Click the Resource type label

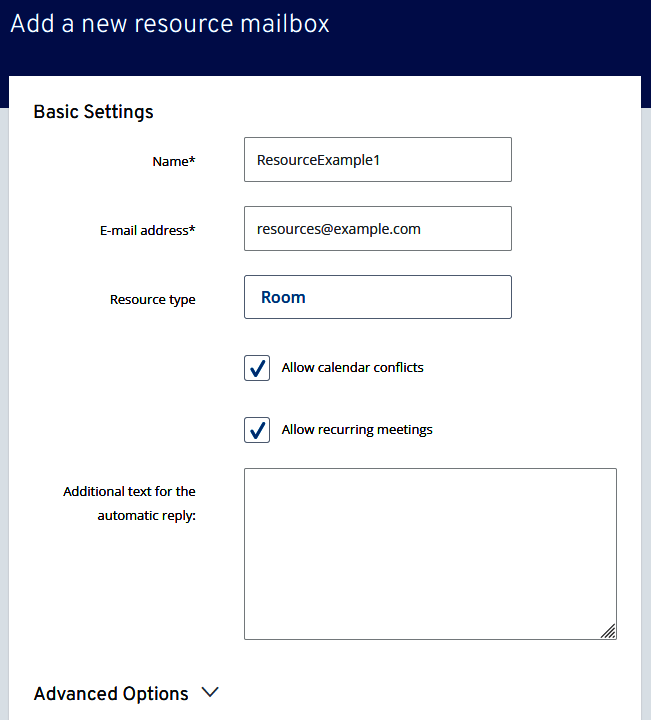point(152,299)
